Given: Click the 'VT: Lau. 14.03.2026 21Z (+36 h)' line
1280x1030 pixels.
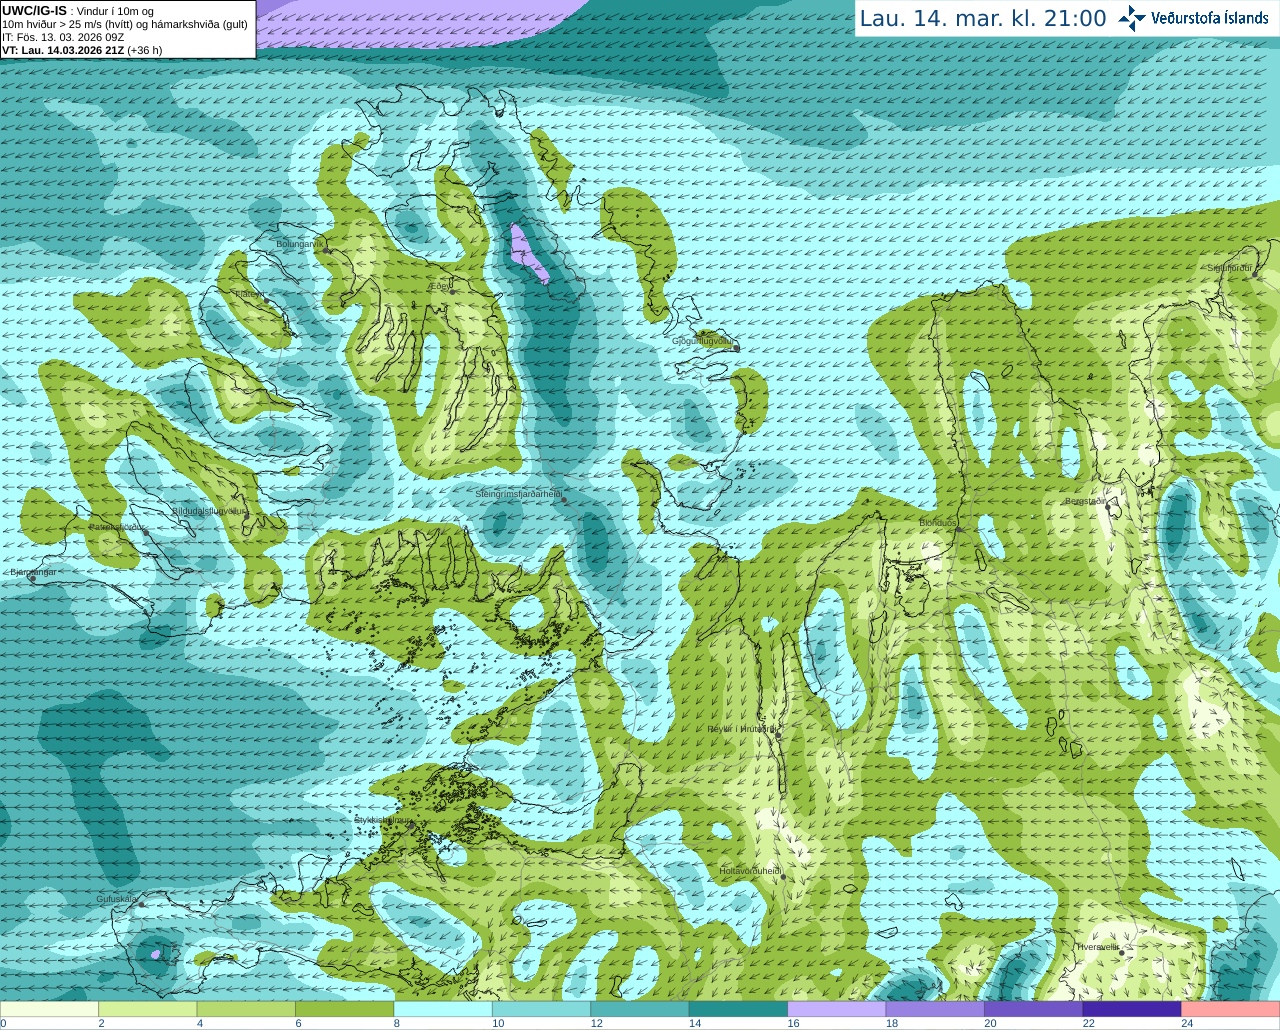Looking at the screenshot, I should click(82, 50).
